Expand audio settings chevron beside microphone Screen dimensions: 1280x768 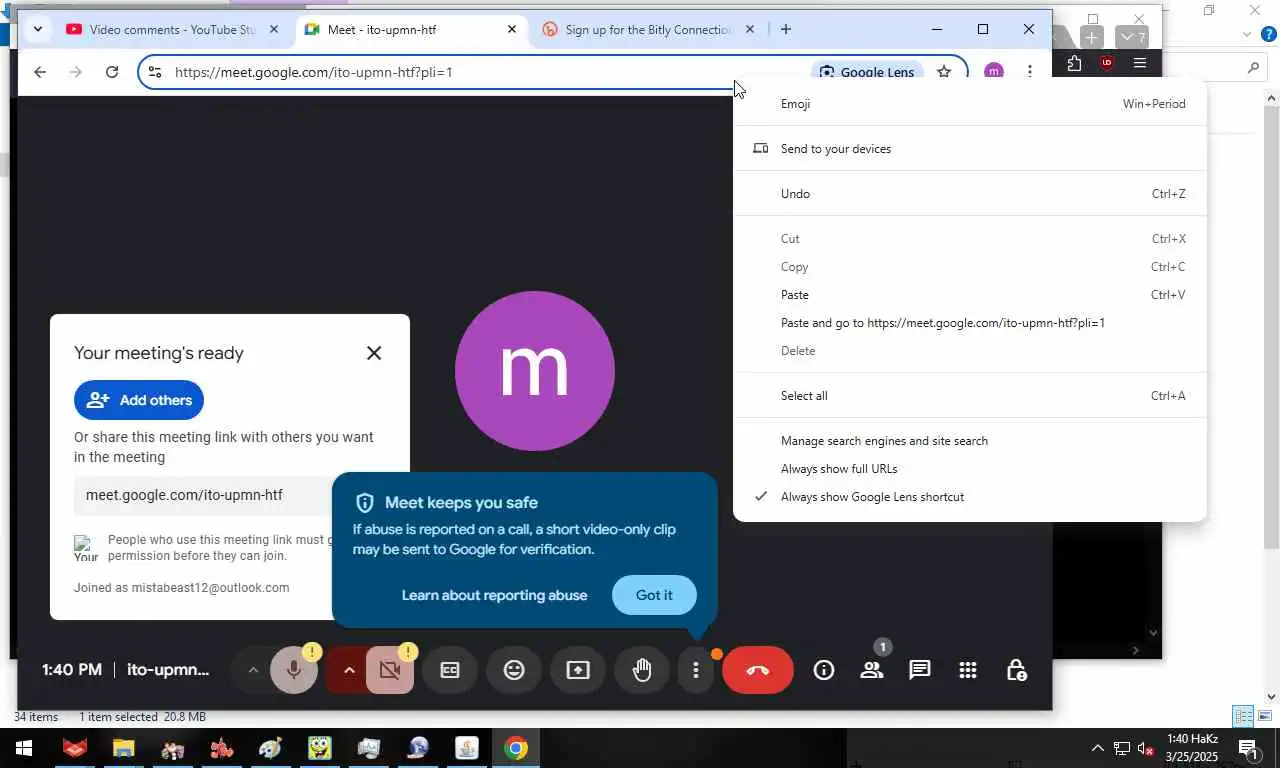click(x=253, y=670)
